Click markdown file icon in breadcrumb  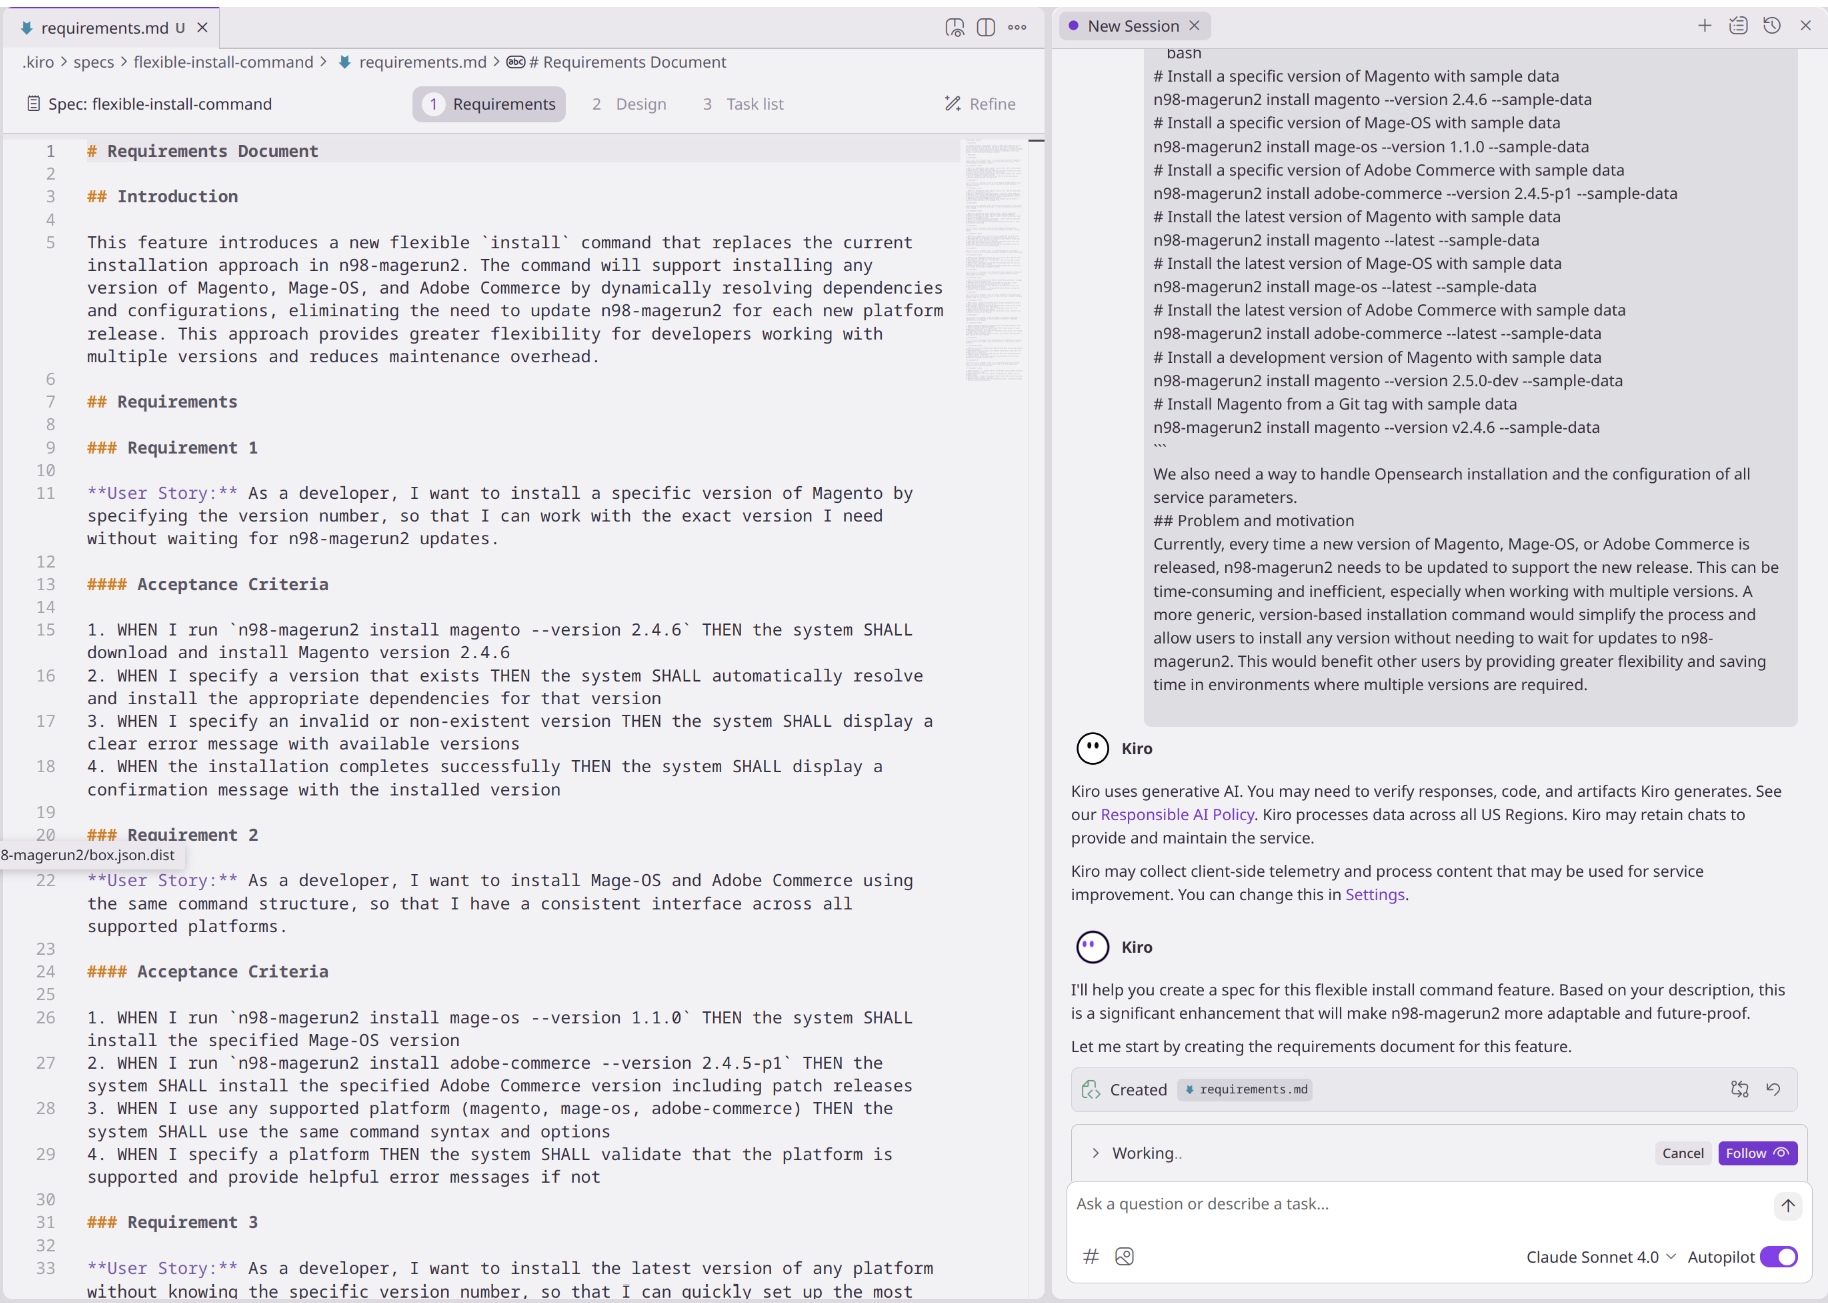click(x=345, y=62)
